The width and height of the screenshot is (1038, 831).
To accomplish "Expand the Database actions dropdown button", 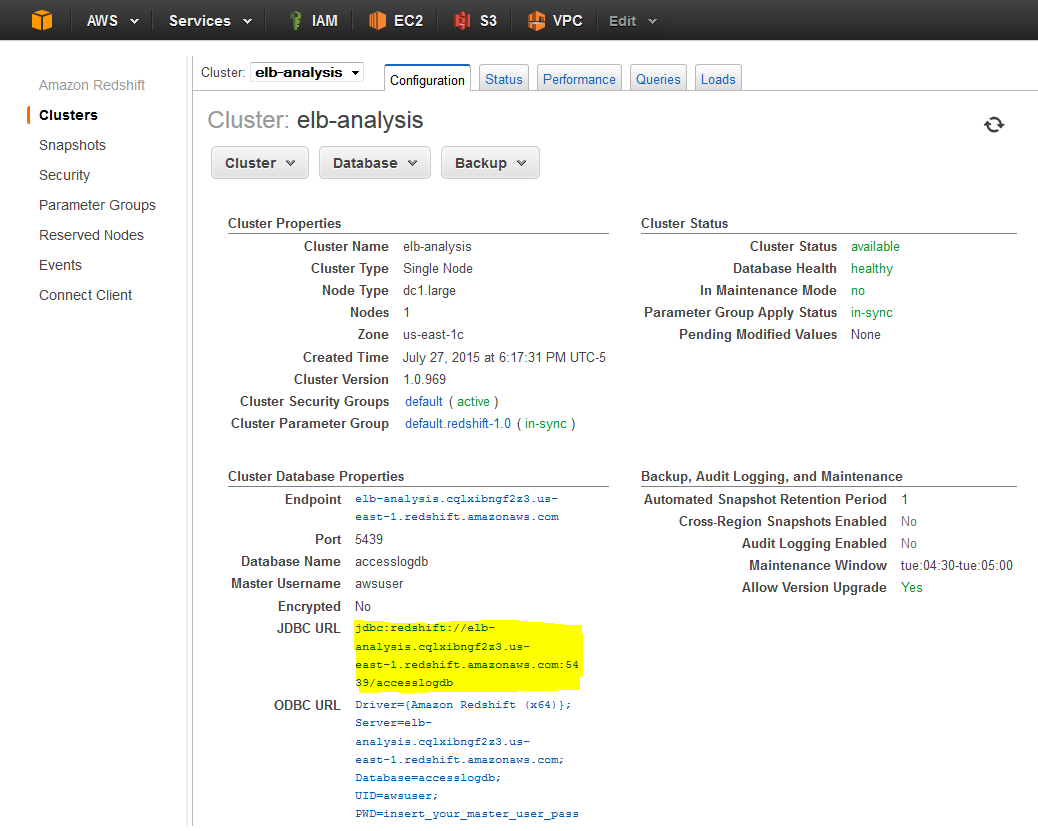I will [x=375, y=163].
